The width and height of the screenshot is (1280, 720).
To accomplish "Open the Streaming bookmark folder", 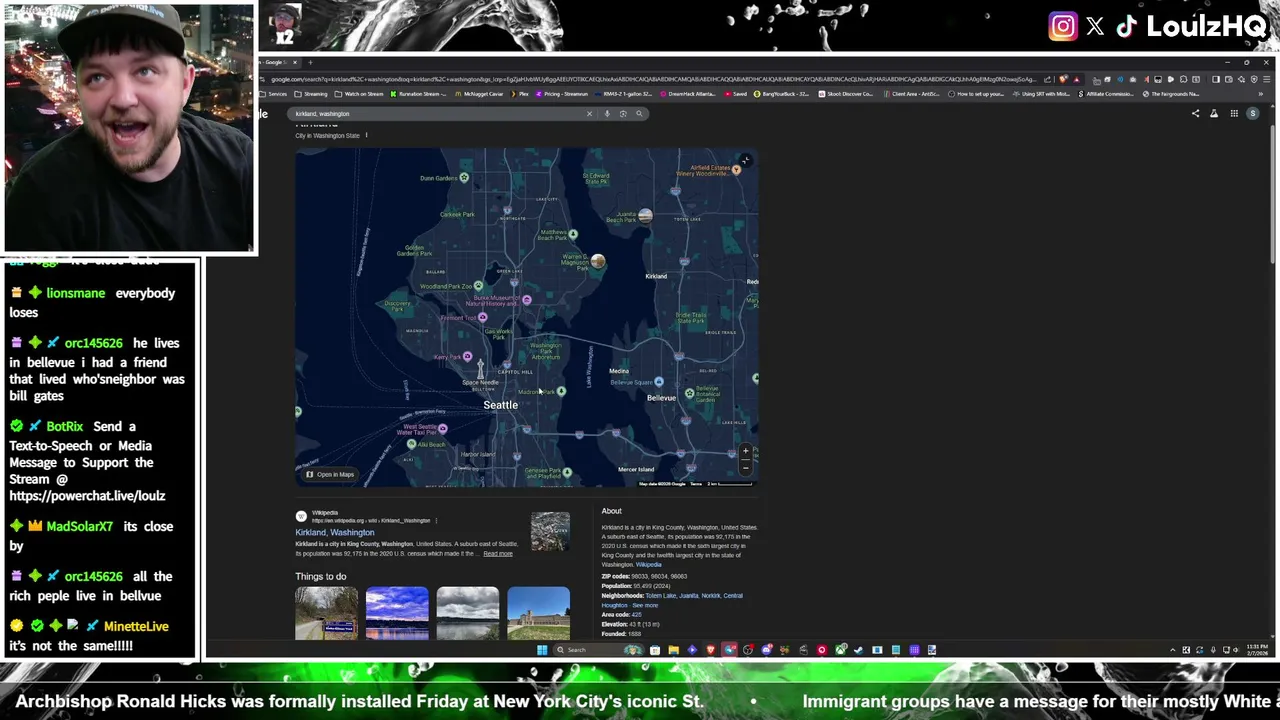I will coord(312,94).
